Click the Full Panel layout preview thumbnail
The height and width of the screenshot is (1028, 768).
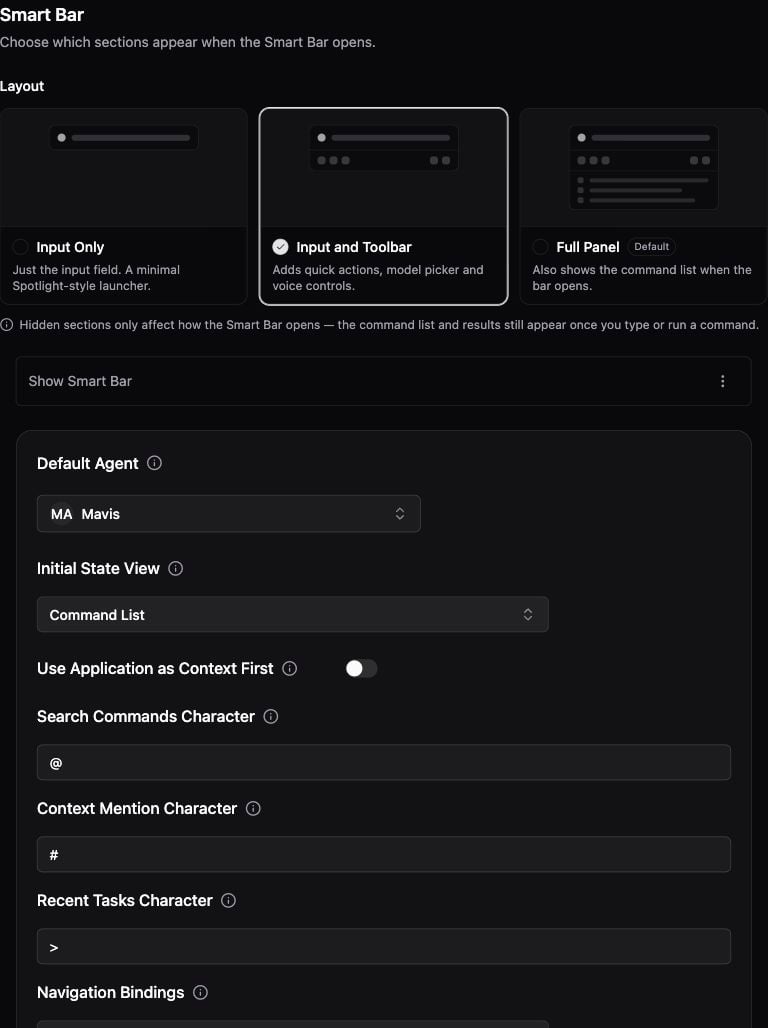click(643, 168)
